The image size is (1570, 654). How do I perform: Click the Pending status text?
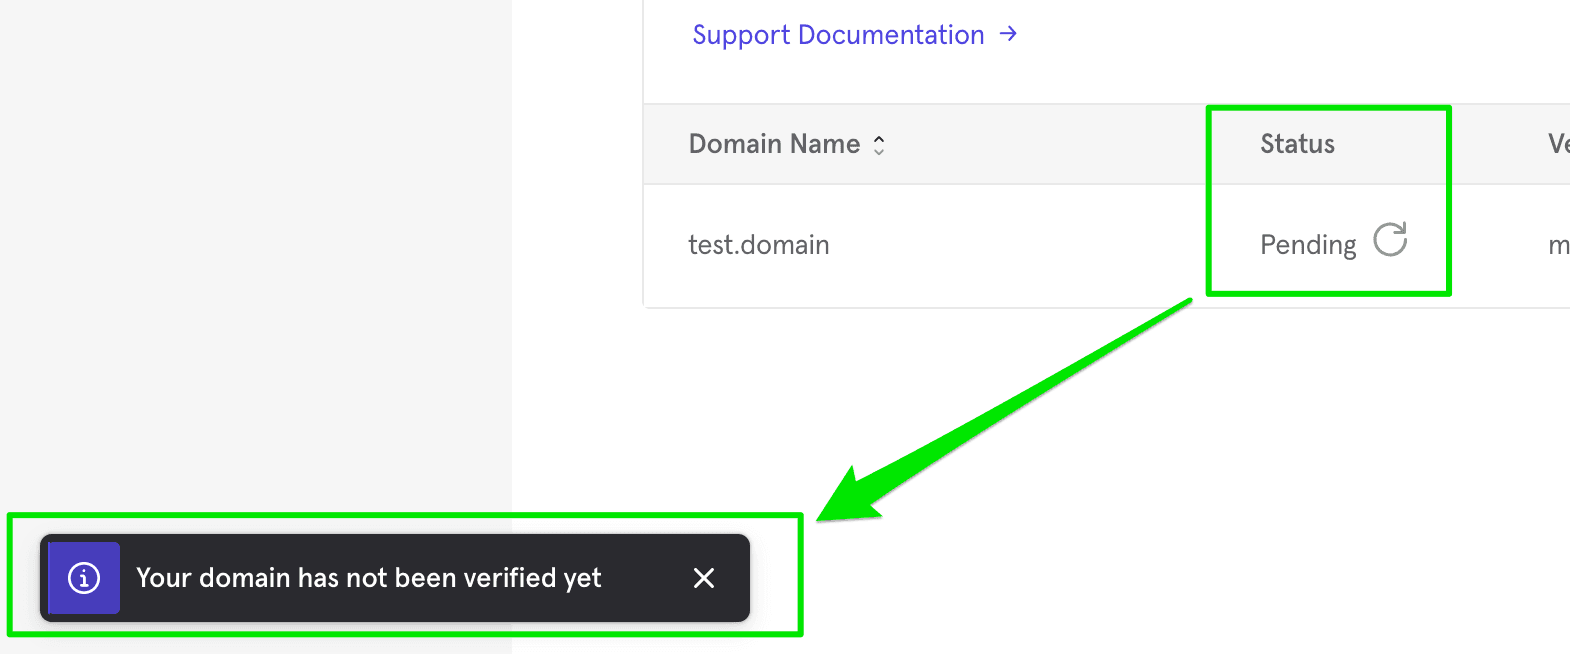pos(1308,245)
